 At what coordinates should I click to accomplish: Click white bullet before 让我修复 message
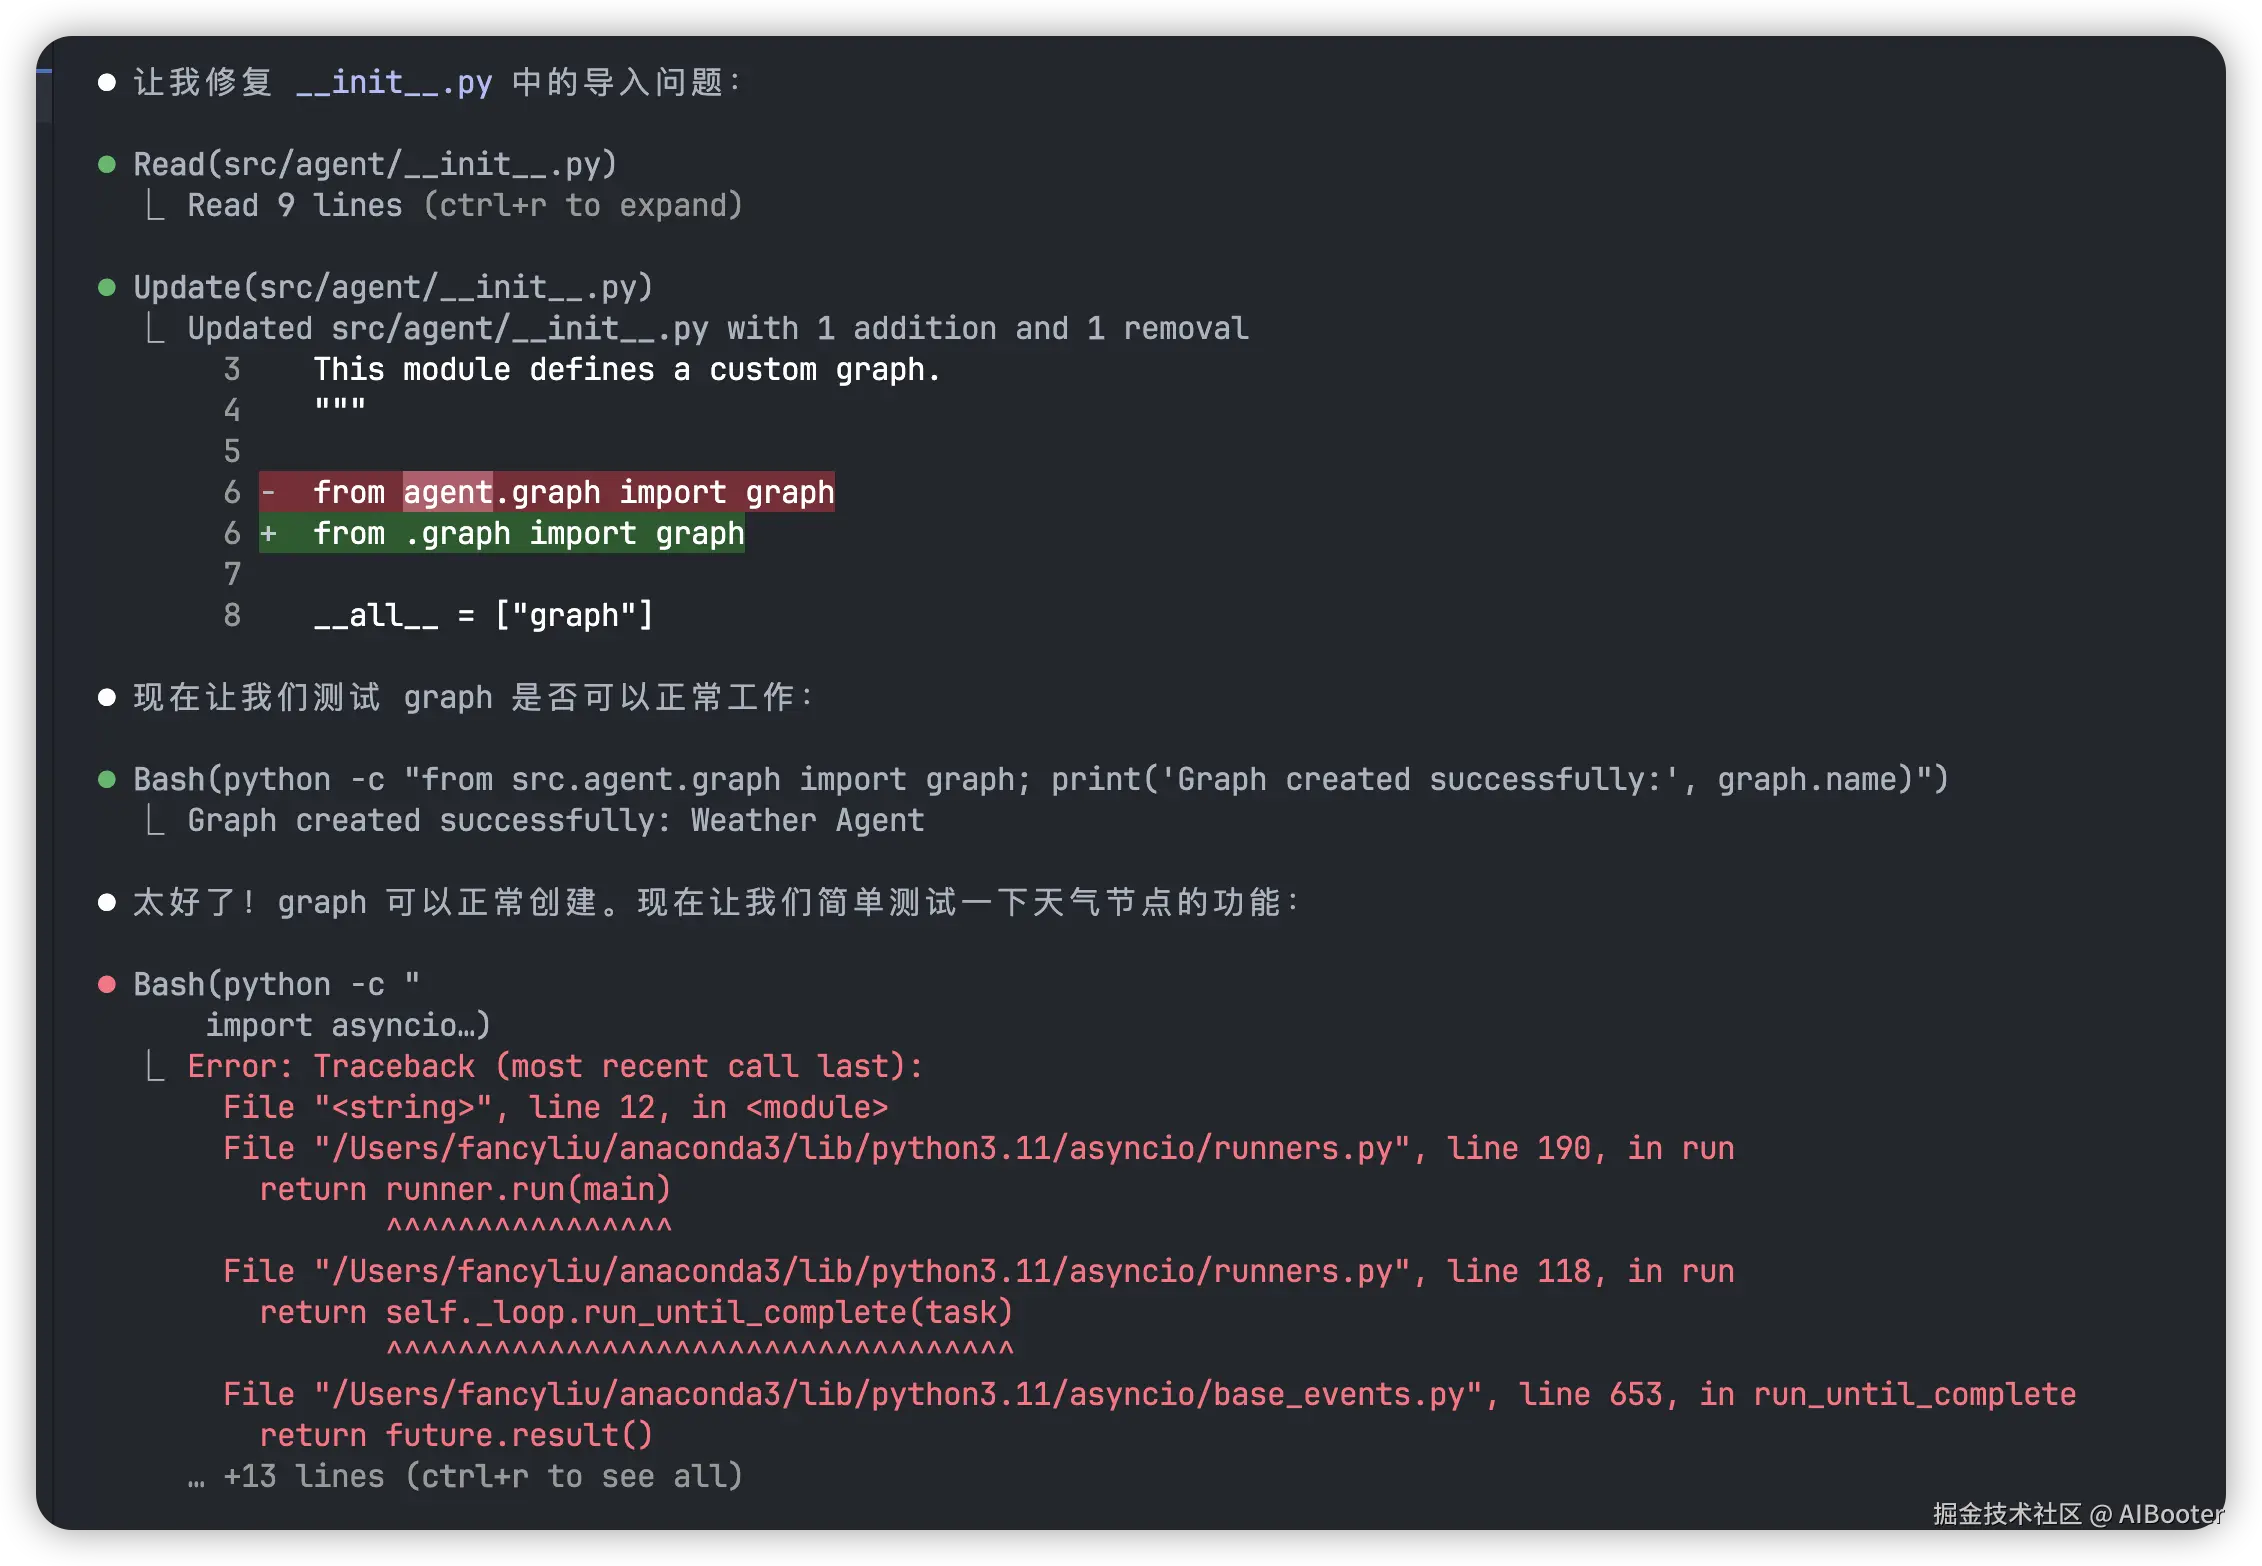point(107,83)
